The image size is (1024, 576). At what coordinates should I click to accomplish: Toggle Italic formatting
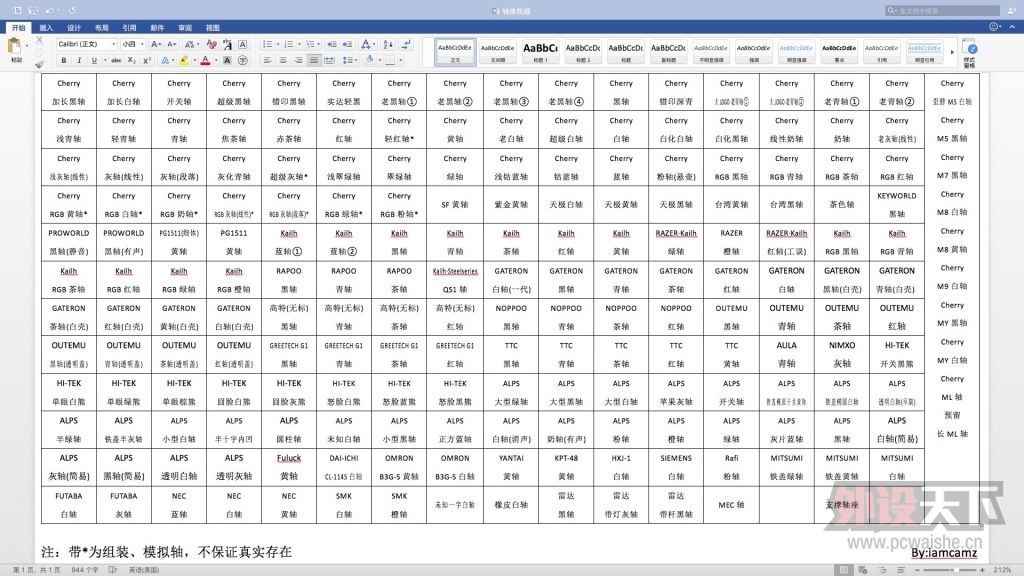pyautogui.click(x=79, y=60)
